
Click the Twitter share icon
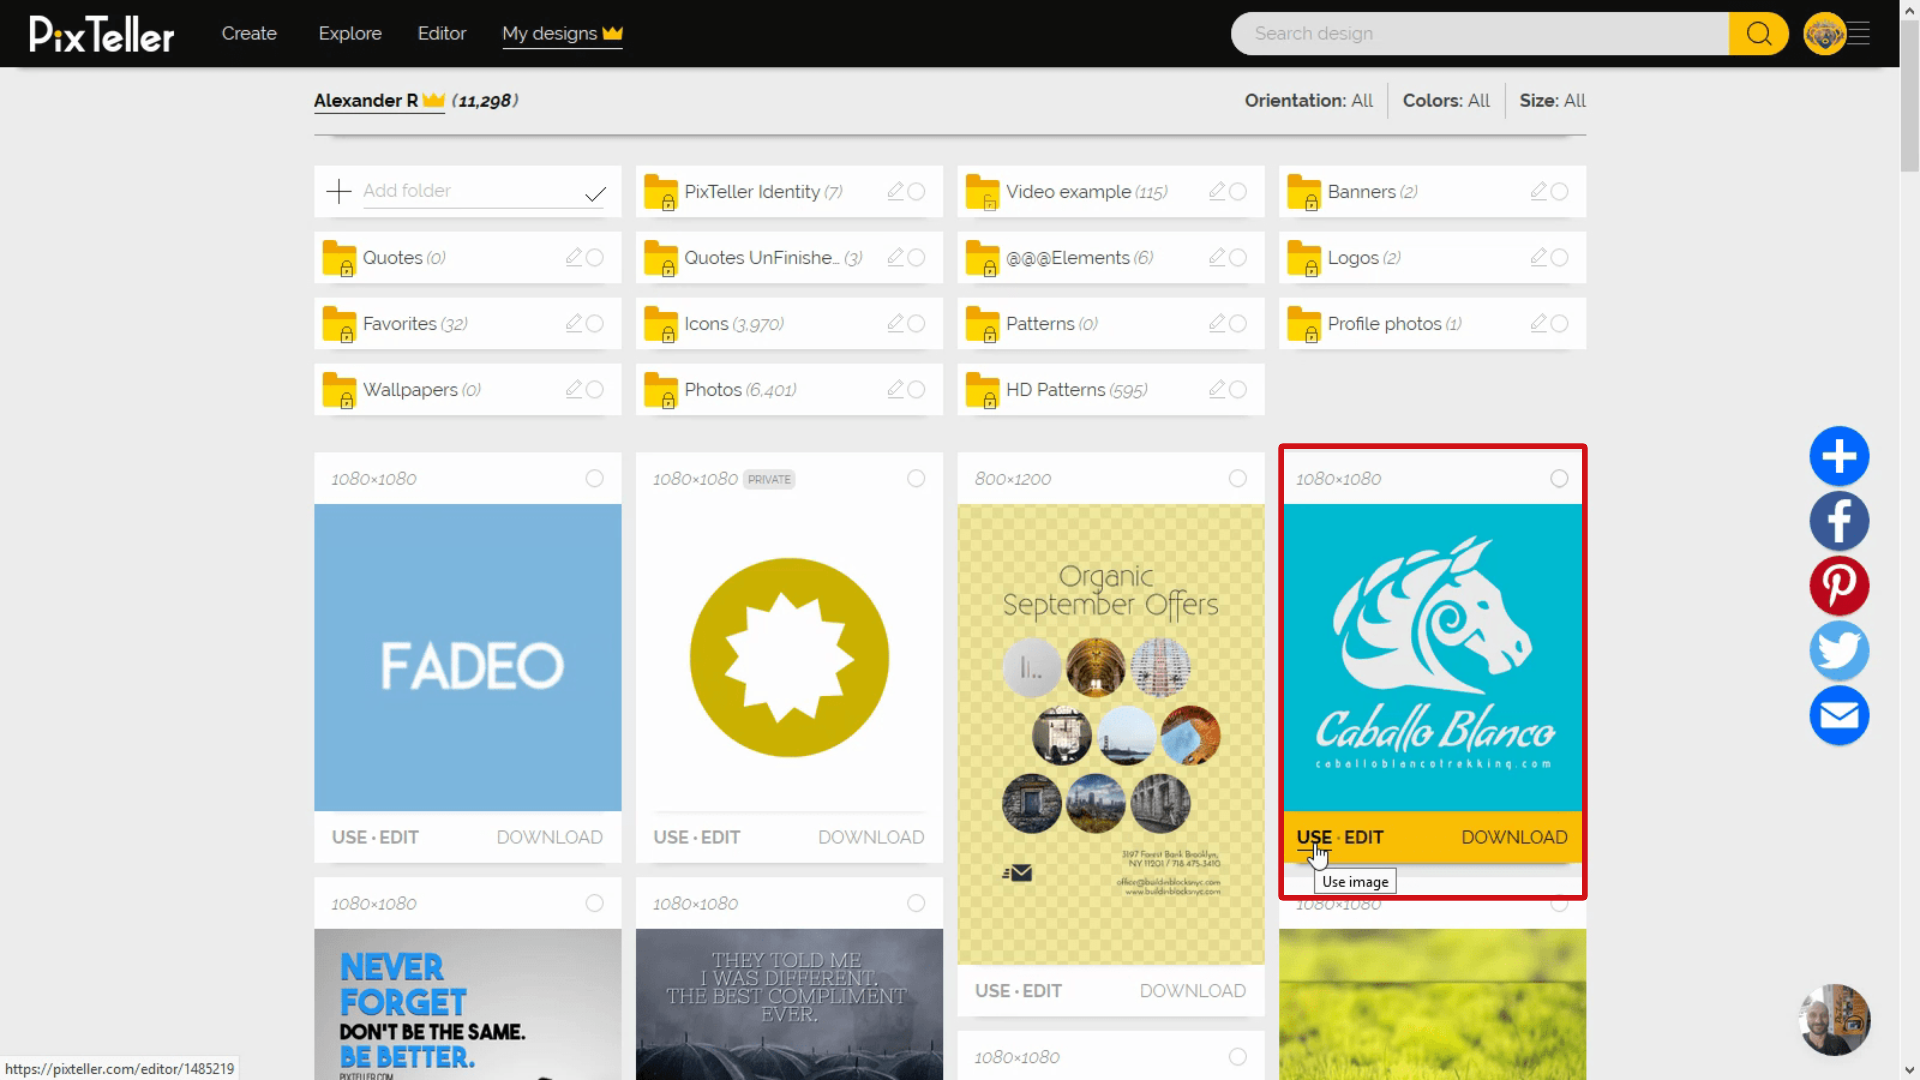[x=1840, y=651]
